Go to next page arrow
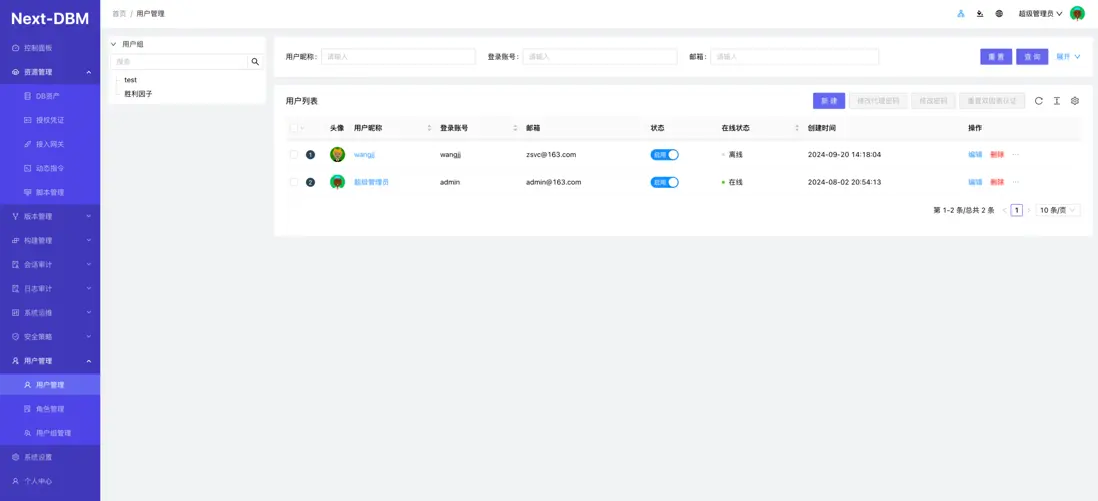1098x501 pixels. [x=1028, y=210]
